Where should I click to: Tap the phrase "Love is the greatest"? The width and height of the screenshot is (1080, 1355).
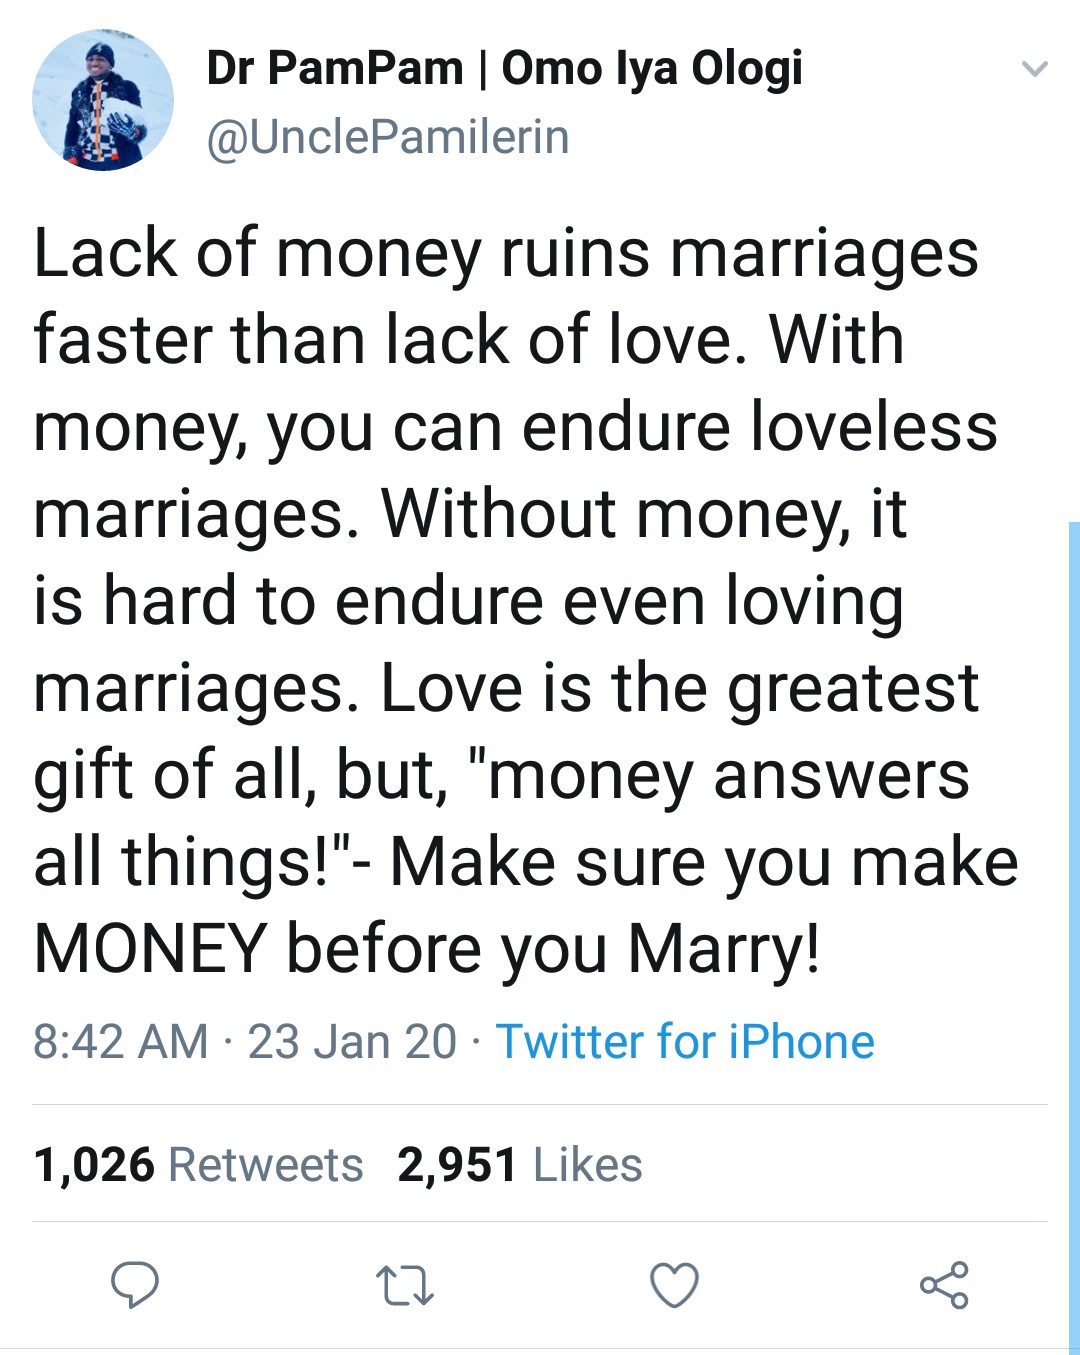tap(679, 689)
